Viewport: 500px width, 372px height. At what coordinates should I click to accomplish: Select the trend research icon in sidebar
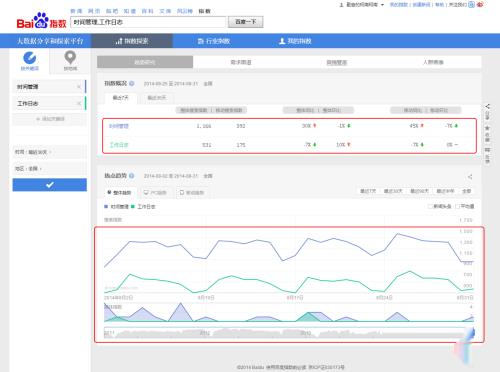[30, 61]
